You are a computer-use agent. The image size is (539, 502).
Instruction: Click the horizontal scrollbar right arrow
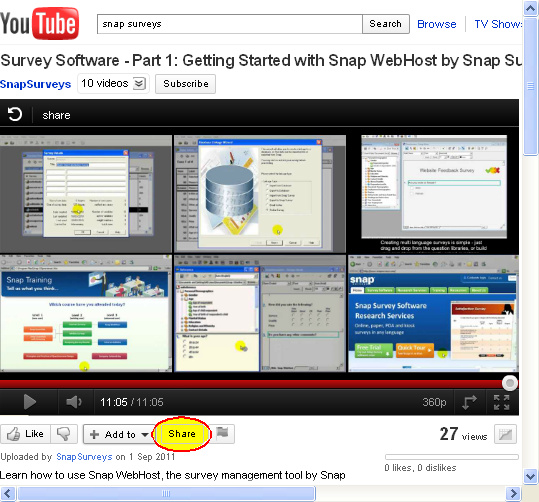point(514,494)
